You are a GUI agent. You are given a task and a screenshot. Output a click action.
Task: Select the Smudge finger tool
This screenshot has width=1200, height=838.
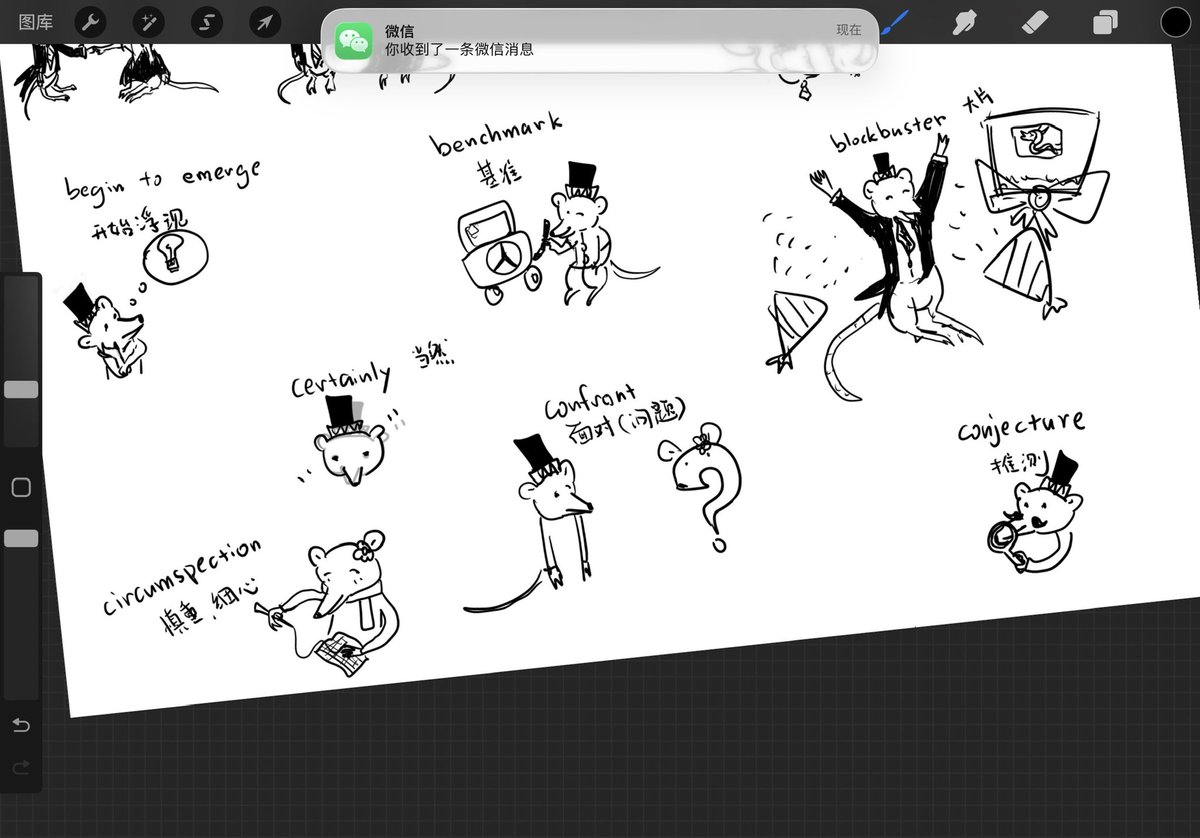pyautogui.click(x=965, y=21)
